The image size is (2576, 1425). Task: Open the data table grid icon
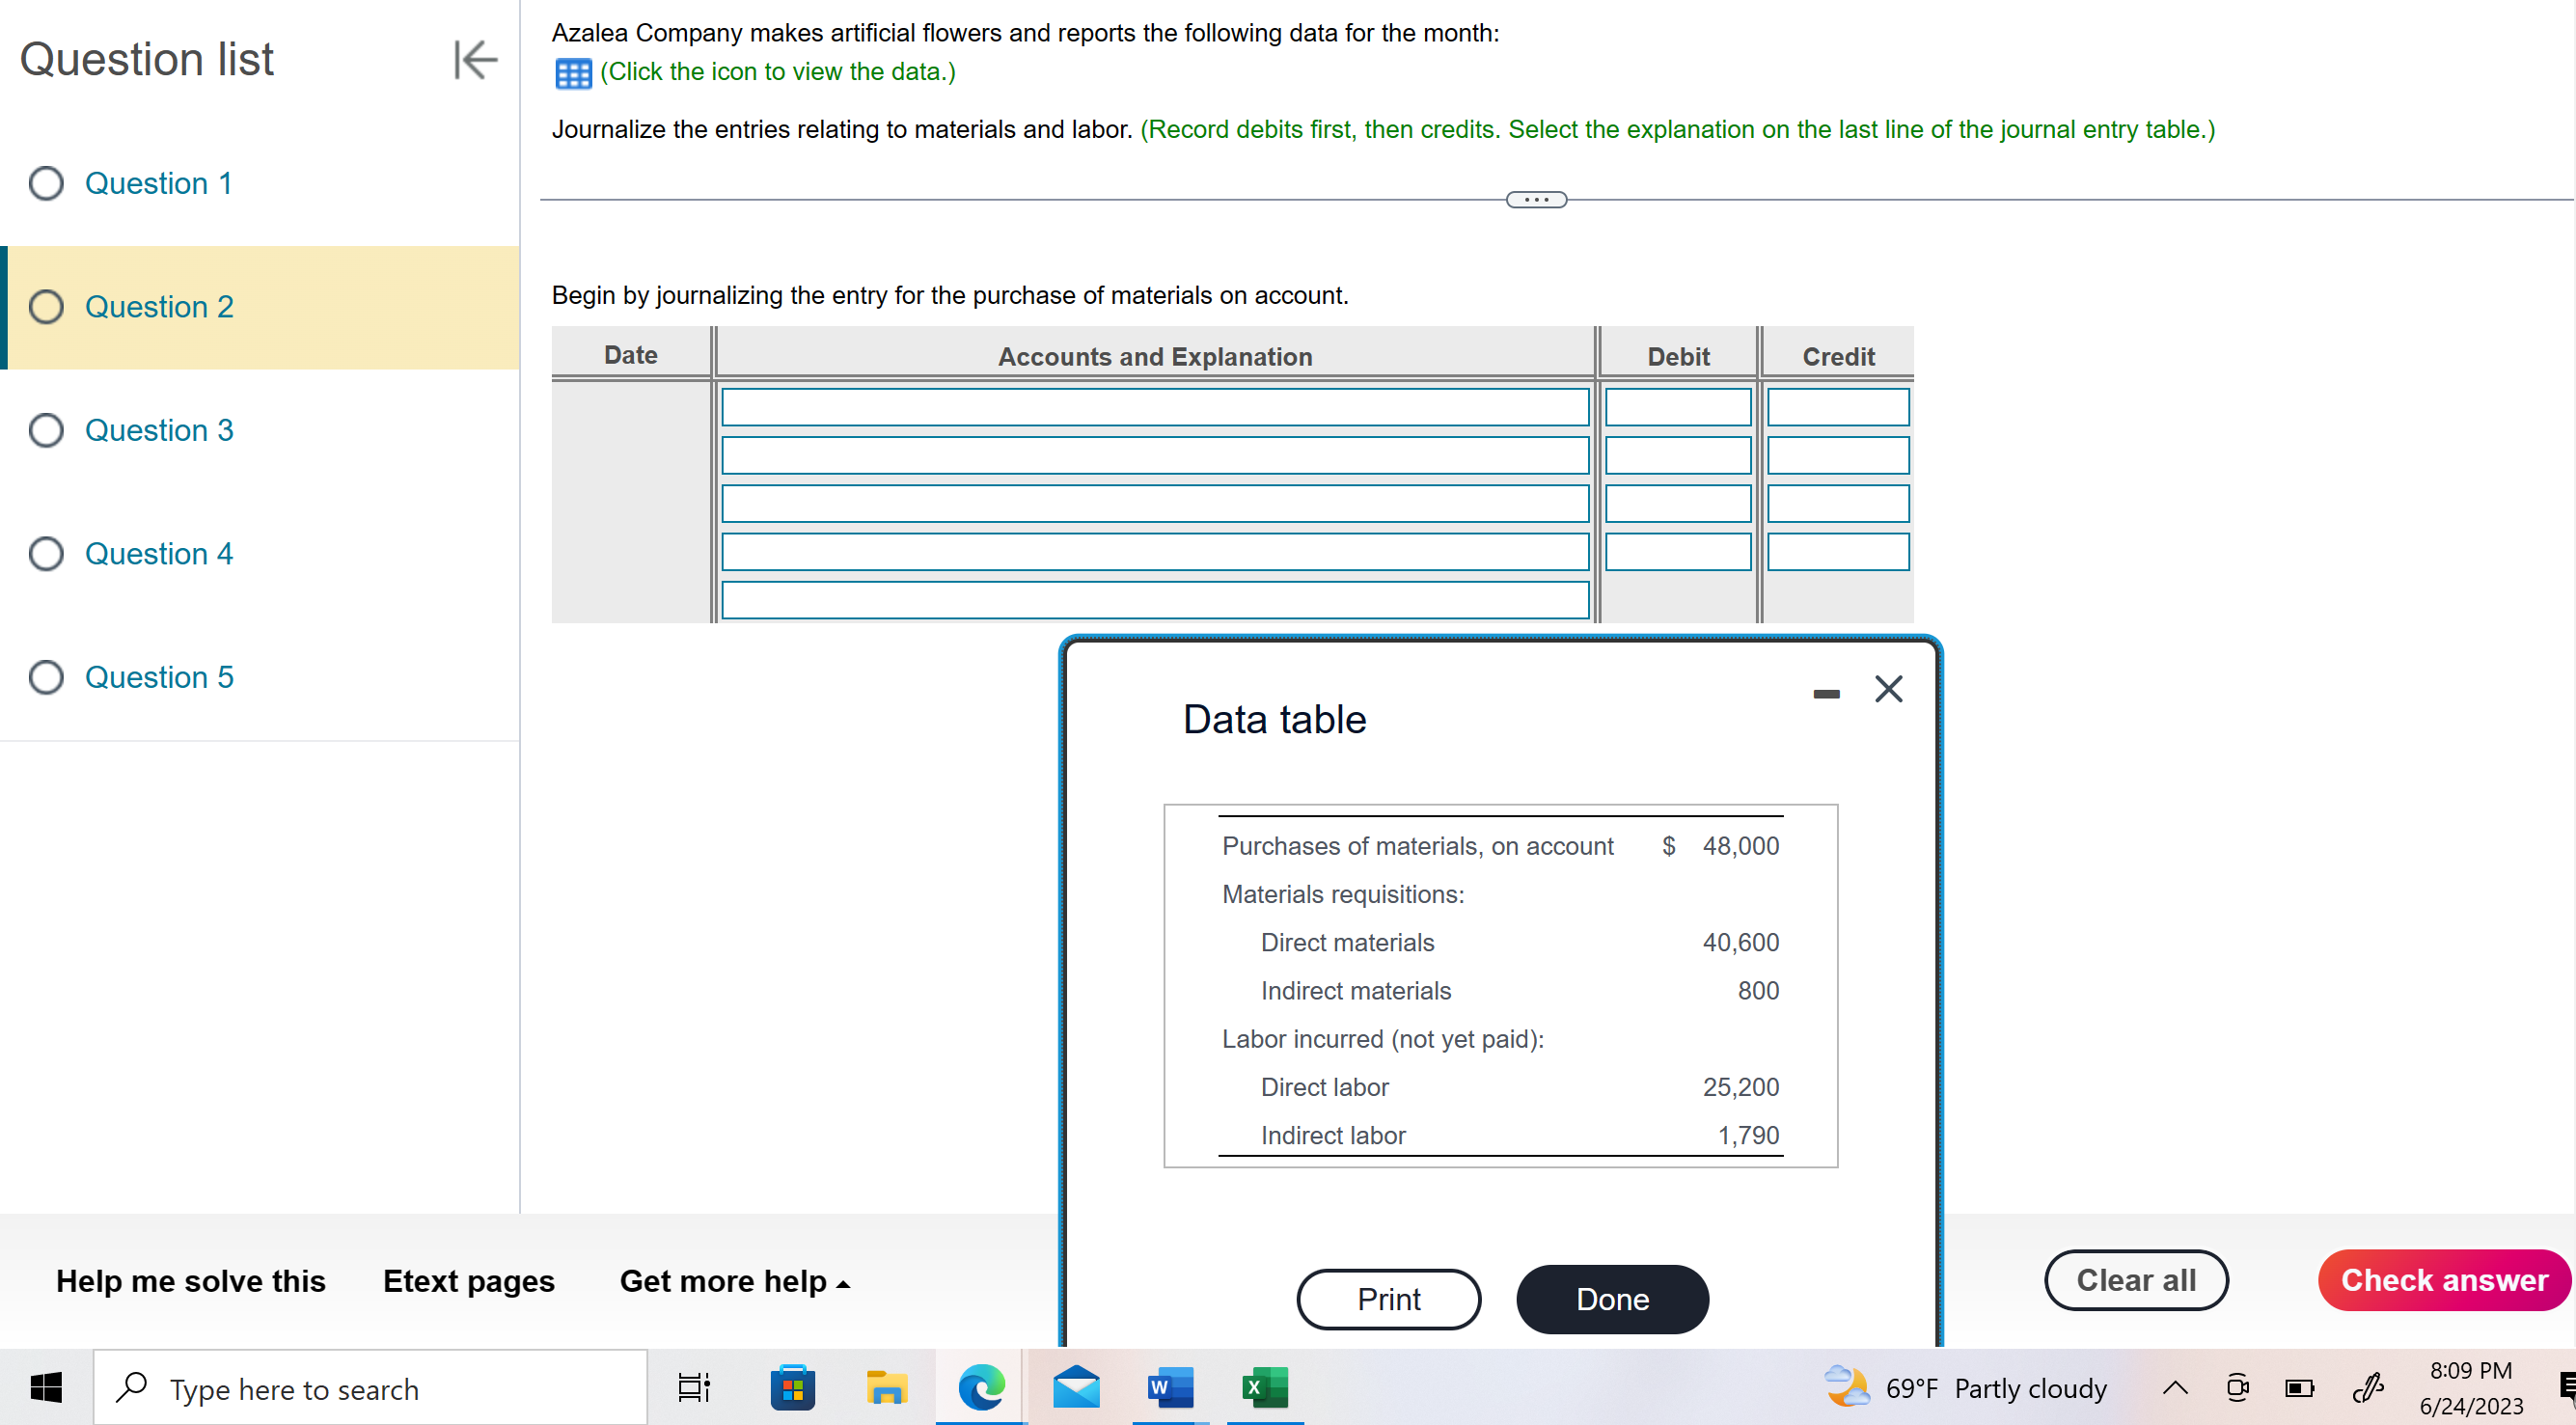[573, 73]
